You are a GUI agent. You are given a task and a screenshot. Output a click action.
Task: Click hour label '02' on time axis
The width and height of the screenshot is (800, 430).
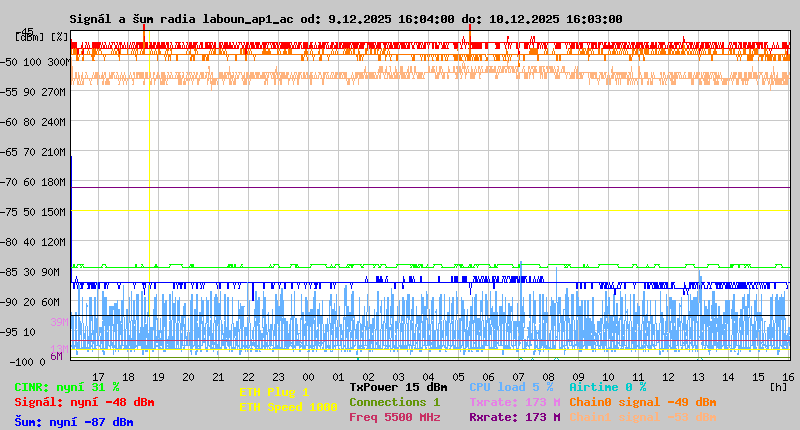[368, 377]
